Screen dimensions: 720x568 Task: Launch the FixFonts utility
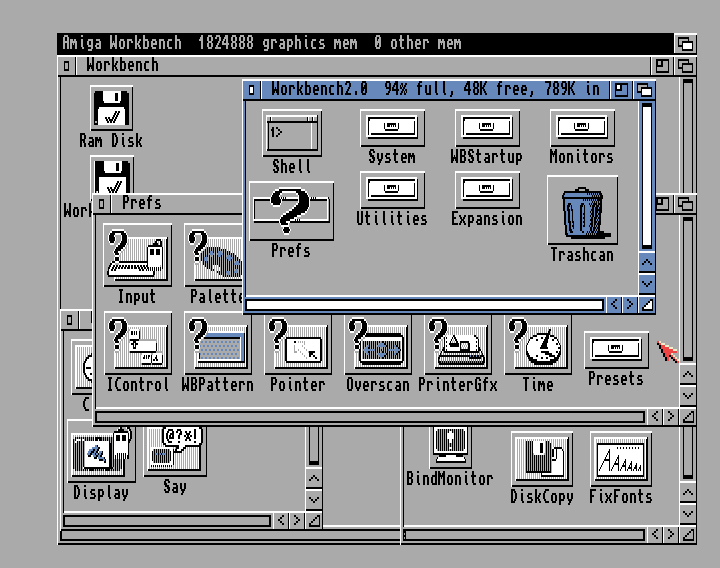pyautogui.click(x=620, y=458)
